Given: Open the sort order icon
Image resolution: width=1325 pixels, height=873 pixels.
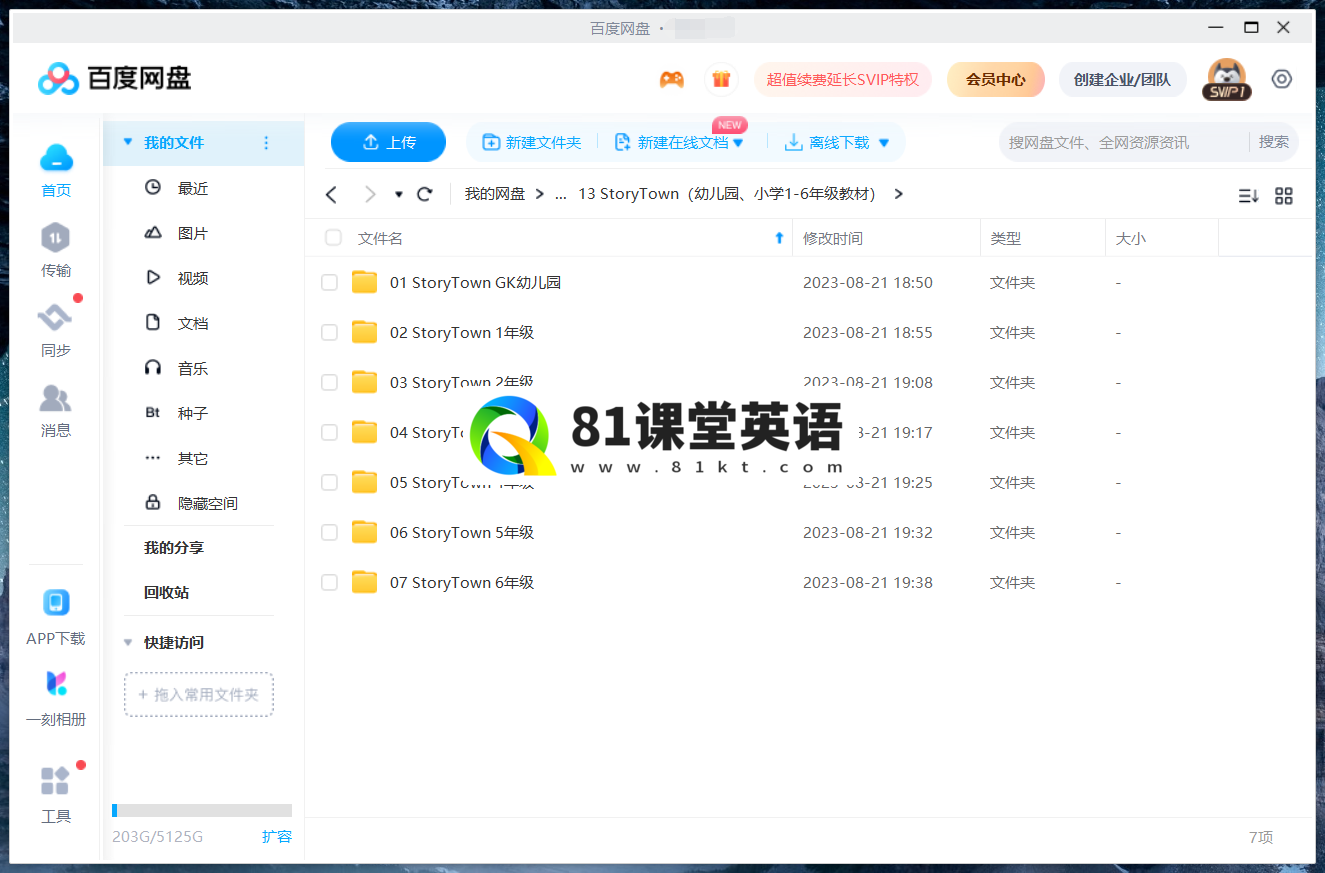Looking at the screenshot, I should (x=1248, y=196).
